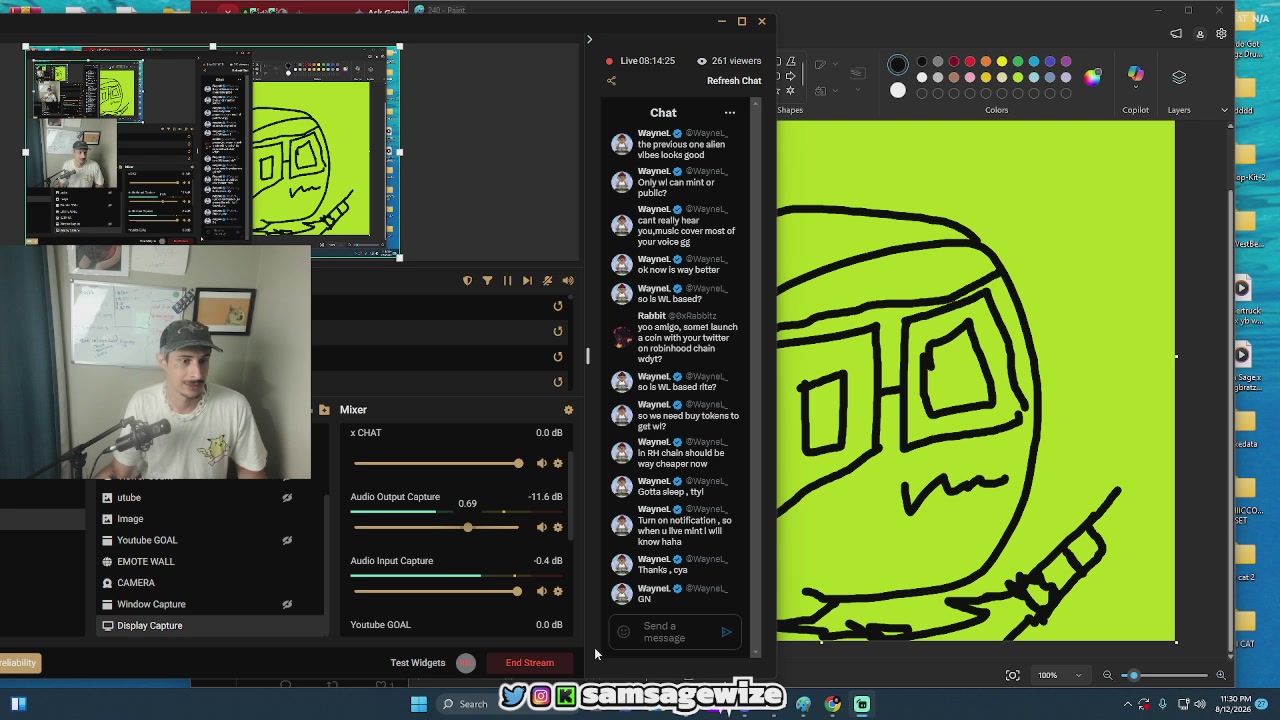Screen dimensions: 1280x720
Task: Click the pause icon in the events toolbar
Action: [x=507, y=281]
